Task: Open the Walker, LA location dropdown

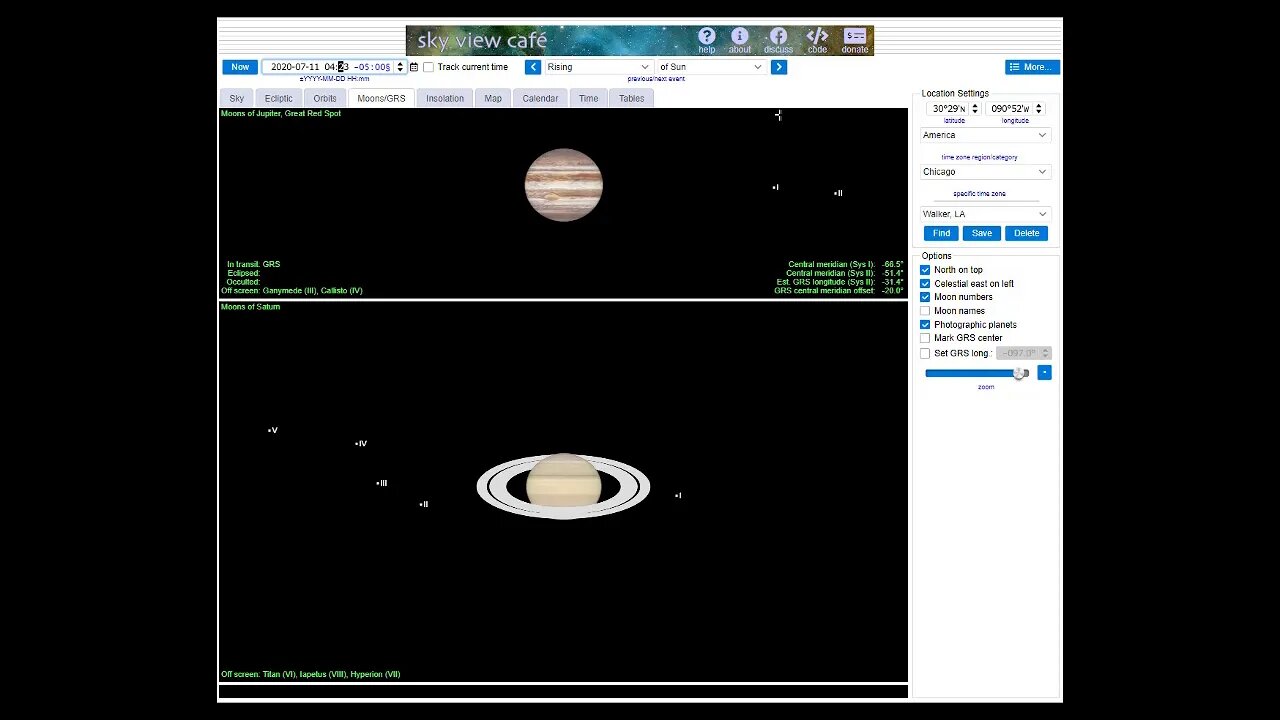Action: coord(985,214)
